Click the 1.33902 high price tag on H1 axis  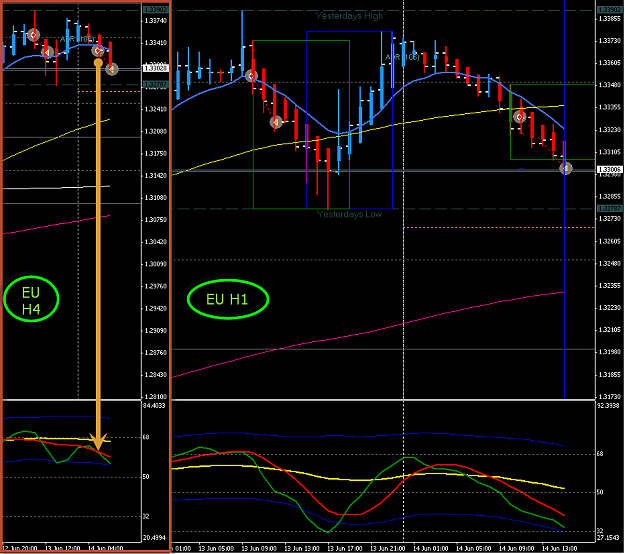point(609,10)
